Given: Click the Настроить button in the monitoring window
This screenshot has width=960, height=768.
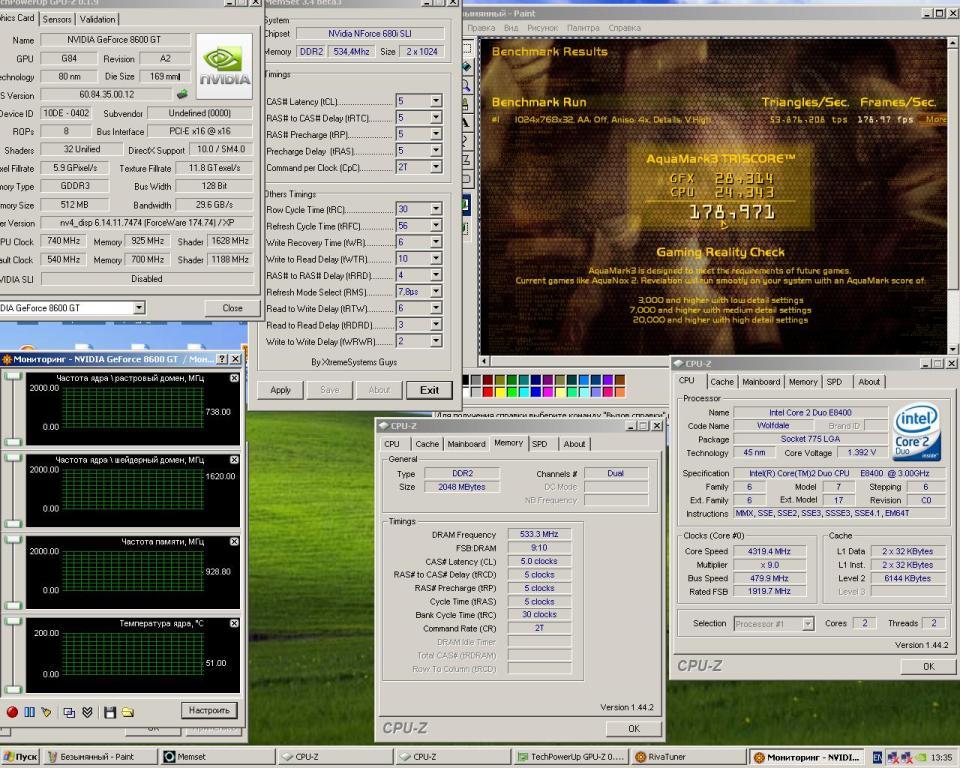Looking at the screenshot, I should (x=209, y=710).
